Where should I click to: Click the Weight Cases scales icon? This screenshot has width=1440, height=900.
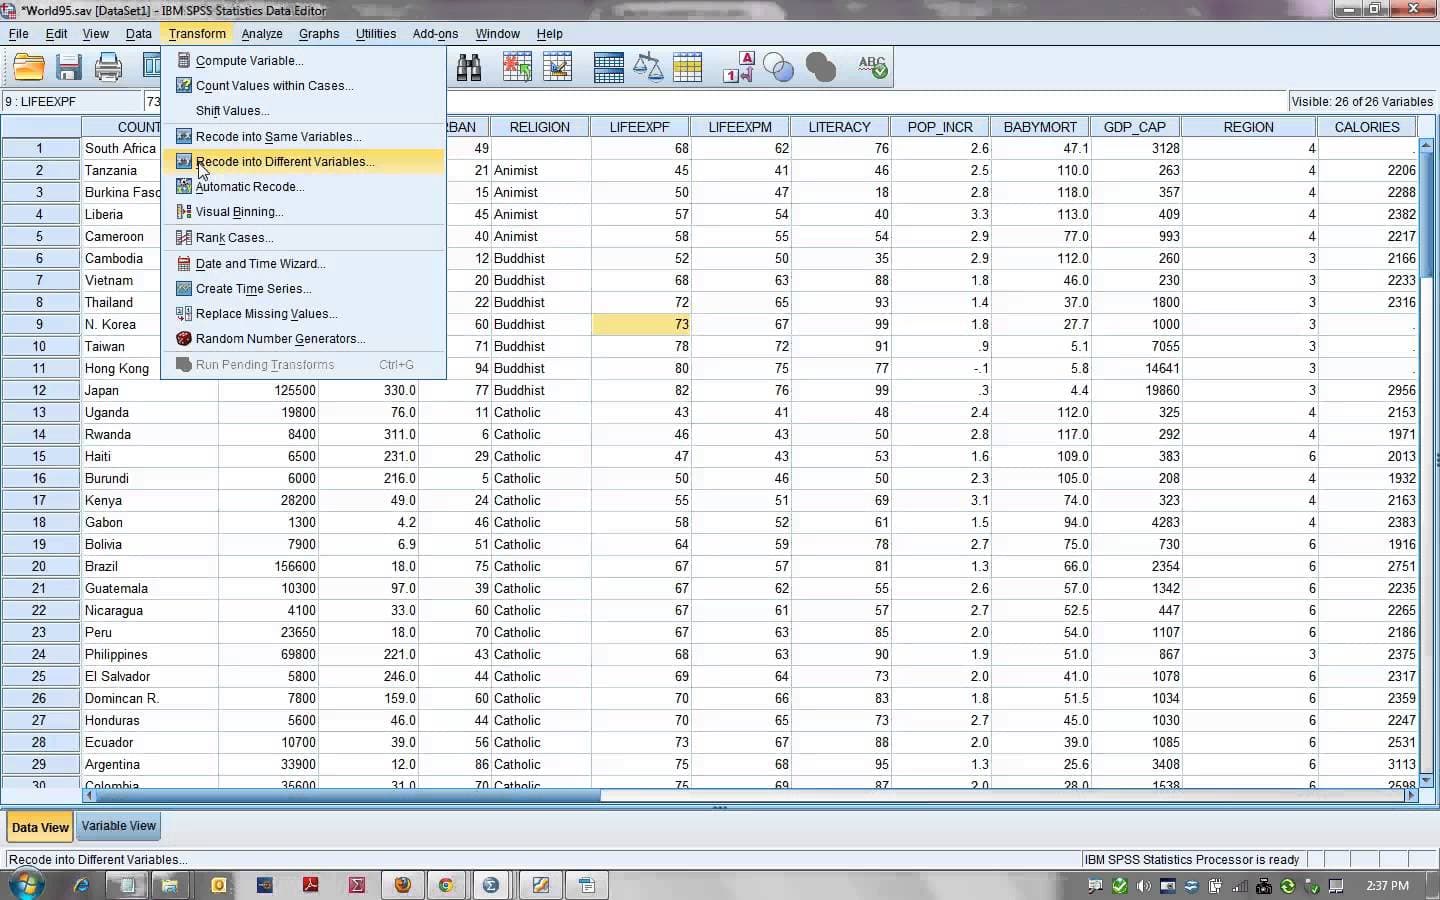[x=648, y=67]
